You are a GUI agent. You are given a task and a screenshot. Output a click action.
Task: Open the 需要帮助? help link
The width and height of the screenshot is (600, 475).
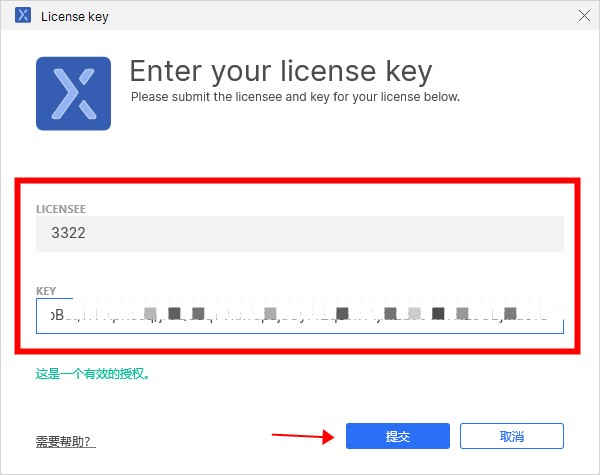point(65,442)
